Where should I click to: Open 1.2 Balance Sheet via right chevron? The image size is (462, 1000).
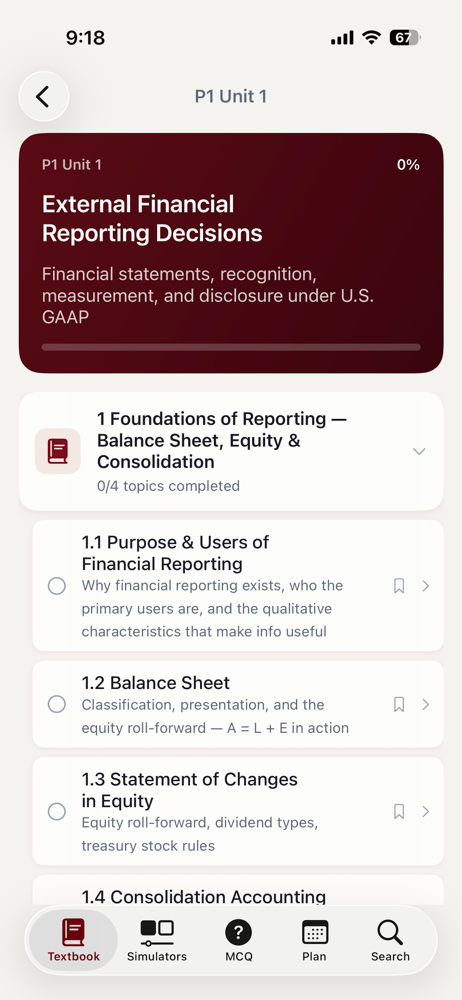(x=426, y=704)
